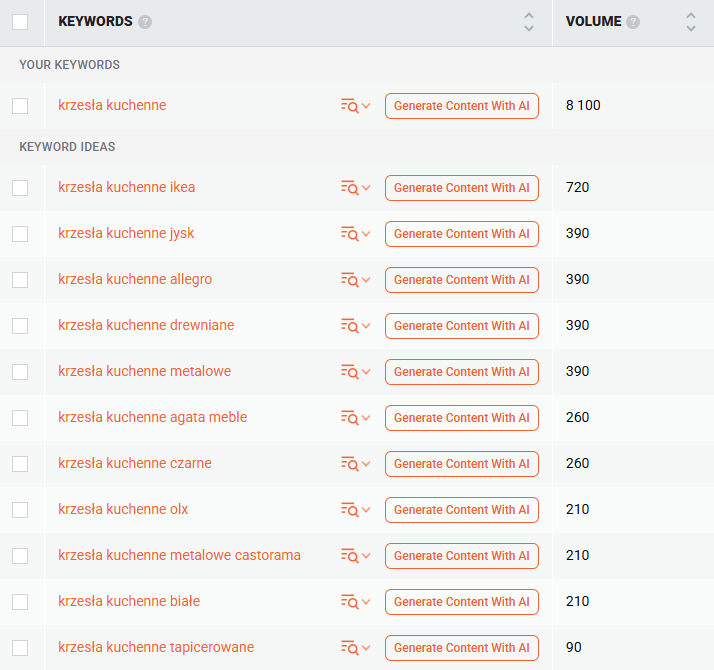Image resolution: width=714 pixels, height=670 pixels.
Task: Check the box for krzesła kuchenne czarne
Action: (x=20, y=464)
